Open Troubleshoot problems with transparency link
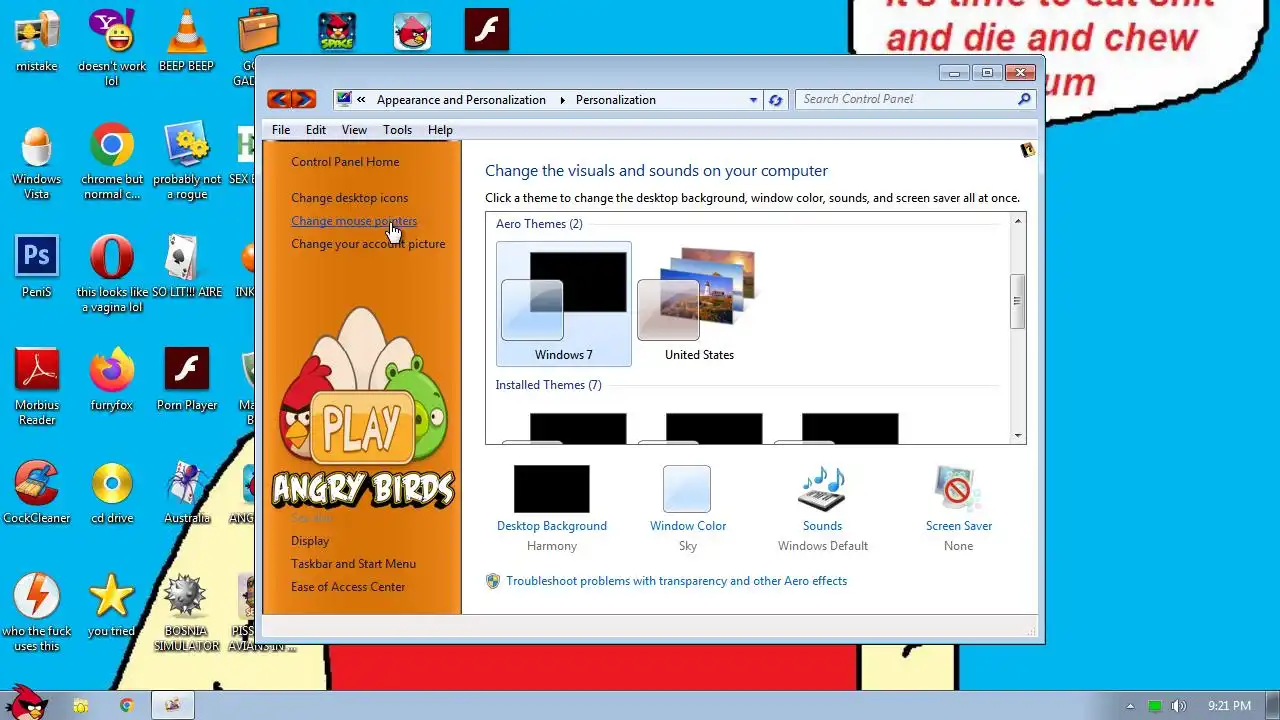1280x720 pixels. pos(676,581)
